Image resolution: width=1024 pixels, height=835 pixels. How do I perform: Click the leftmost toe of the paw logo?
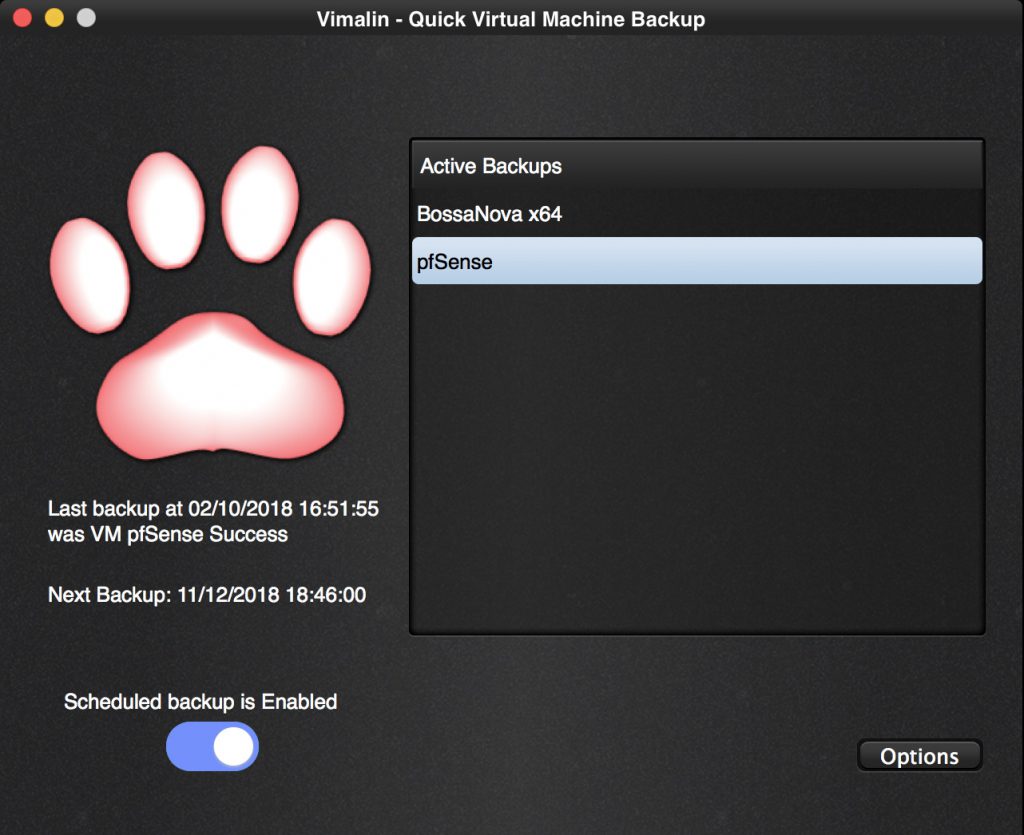click(x=89, y=275)
